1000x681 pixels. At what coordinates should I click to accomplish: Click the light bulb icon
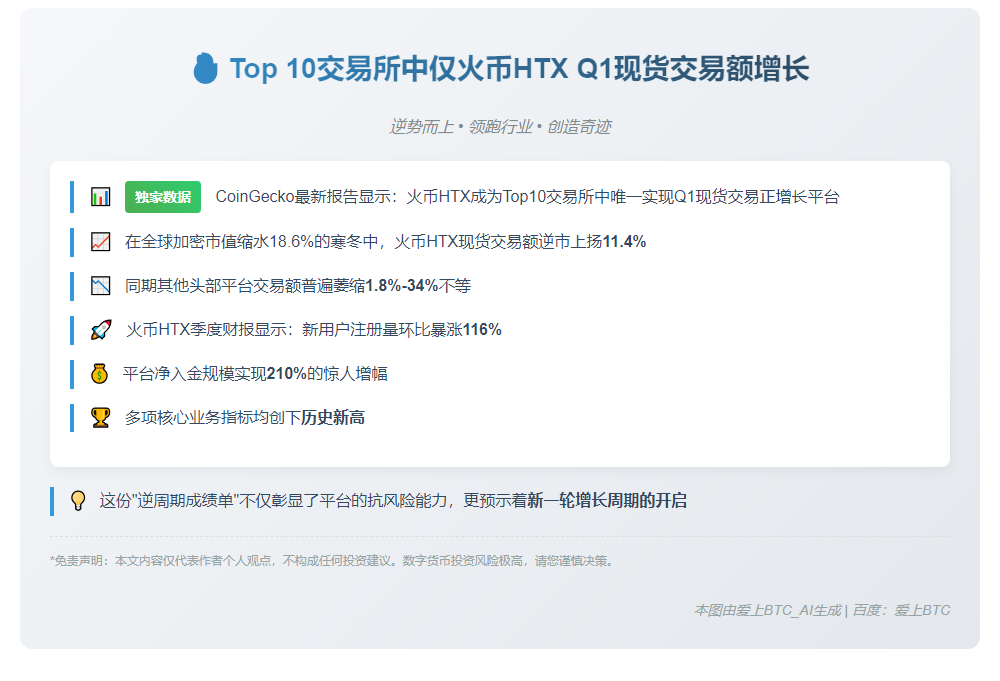[78, 501]
